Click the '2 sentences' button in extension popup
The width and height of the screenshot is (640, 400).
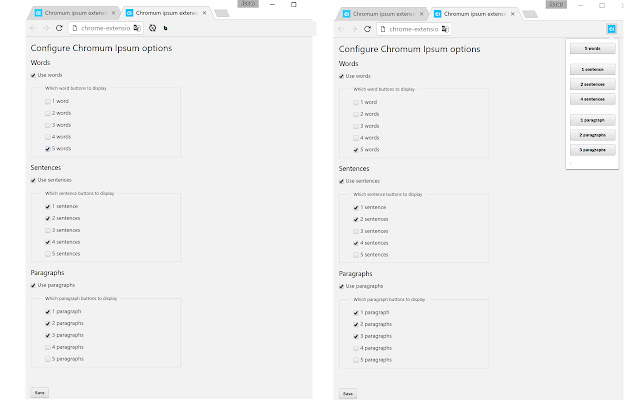[592, 84]
